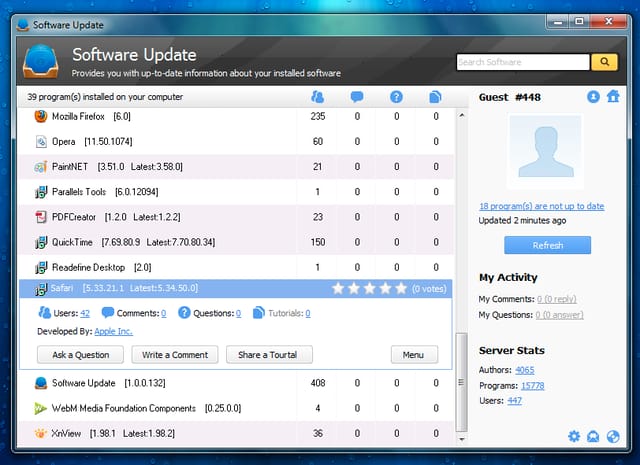Click the questions column header icon
Screen dimensions: 640x465
(x=396, y=97)
